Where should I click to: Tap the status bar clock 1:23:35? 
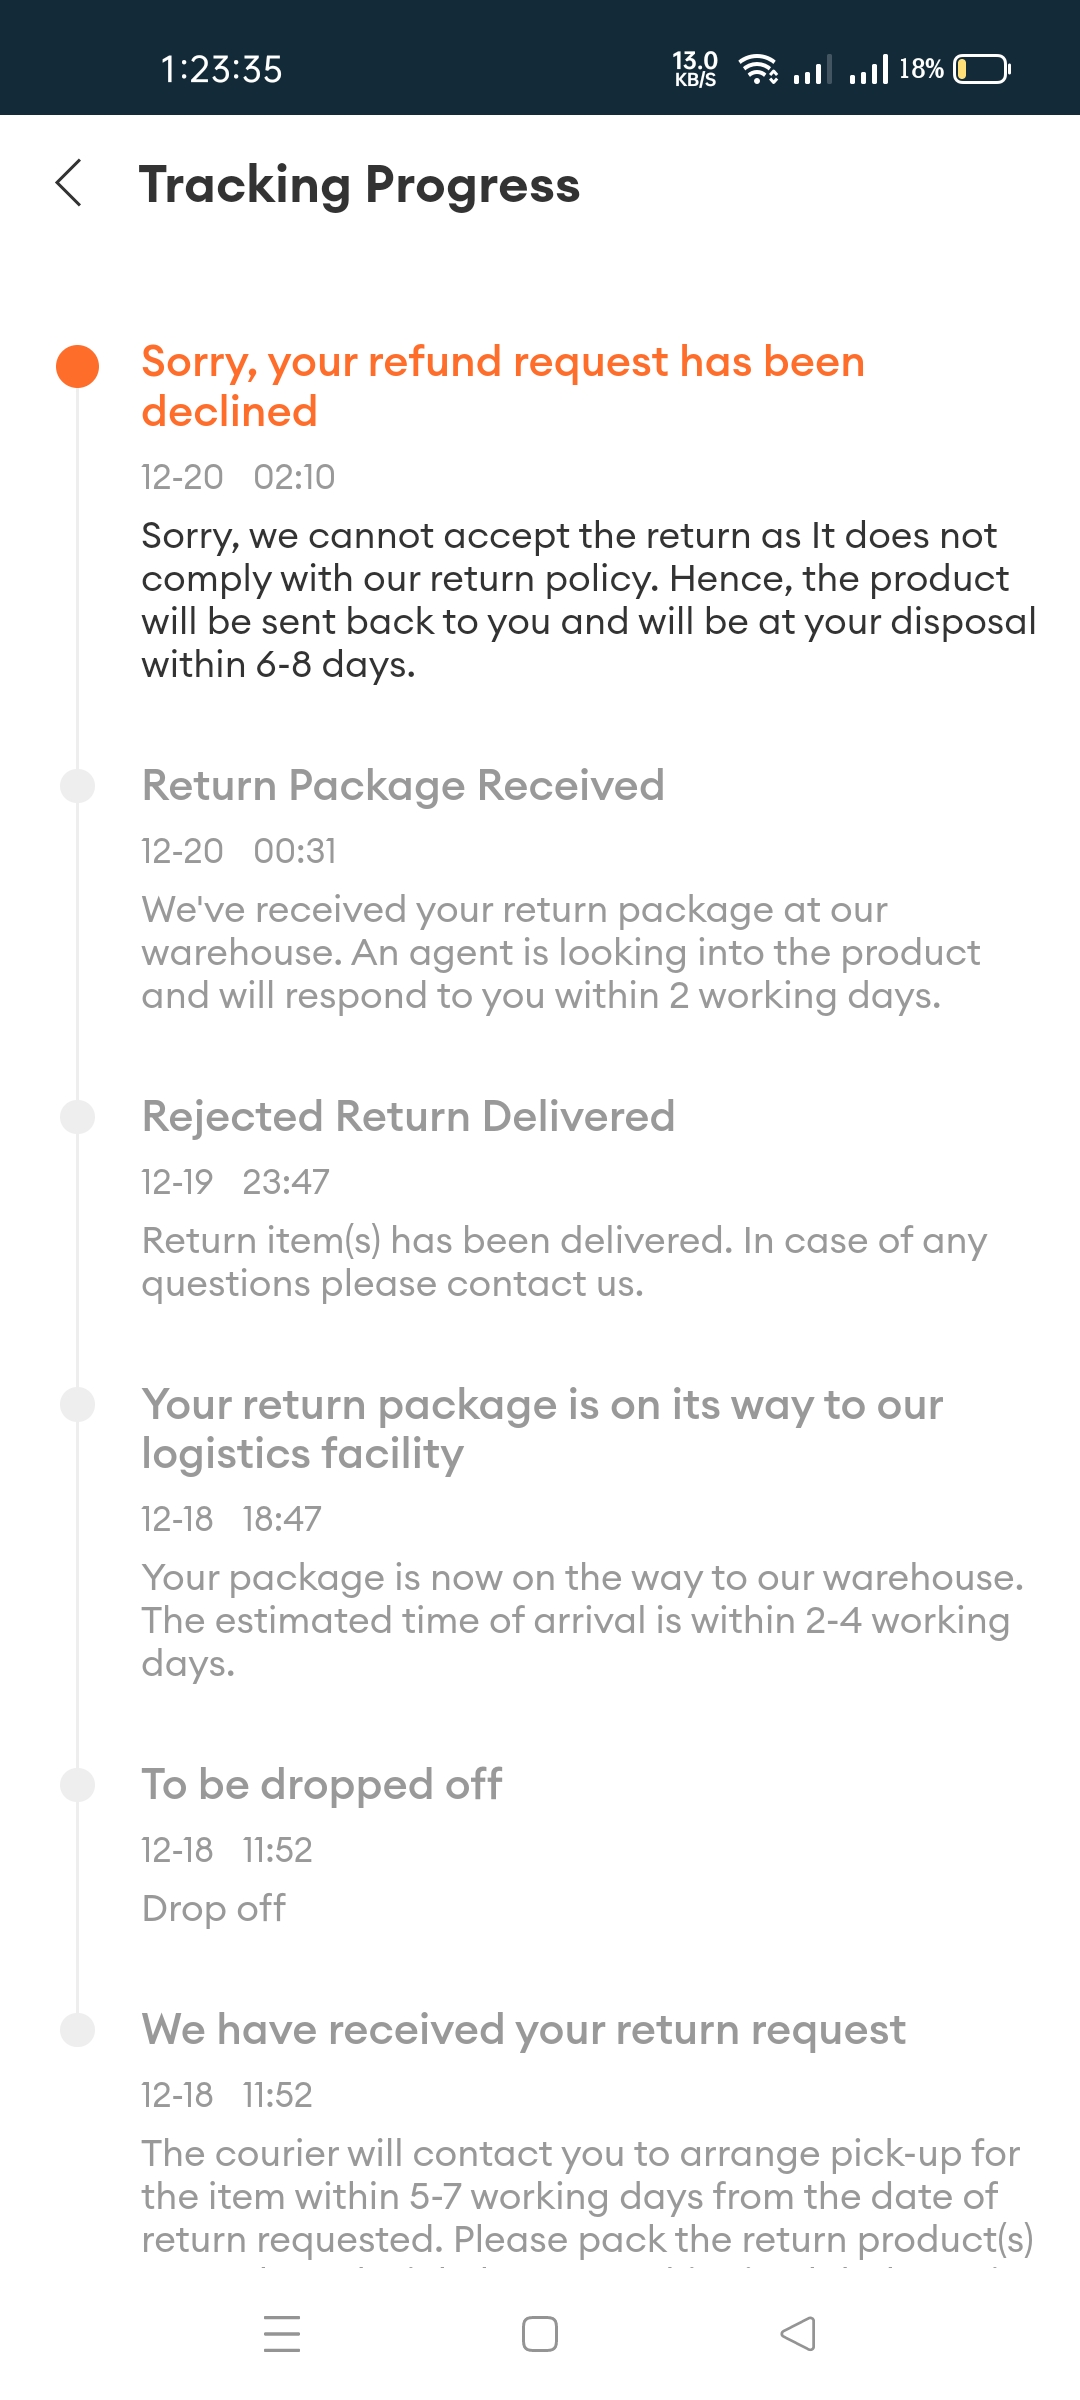click(x=222, y=69)
